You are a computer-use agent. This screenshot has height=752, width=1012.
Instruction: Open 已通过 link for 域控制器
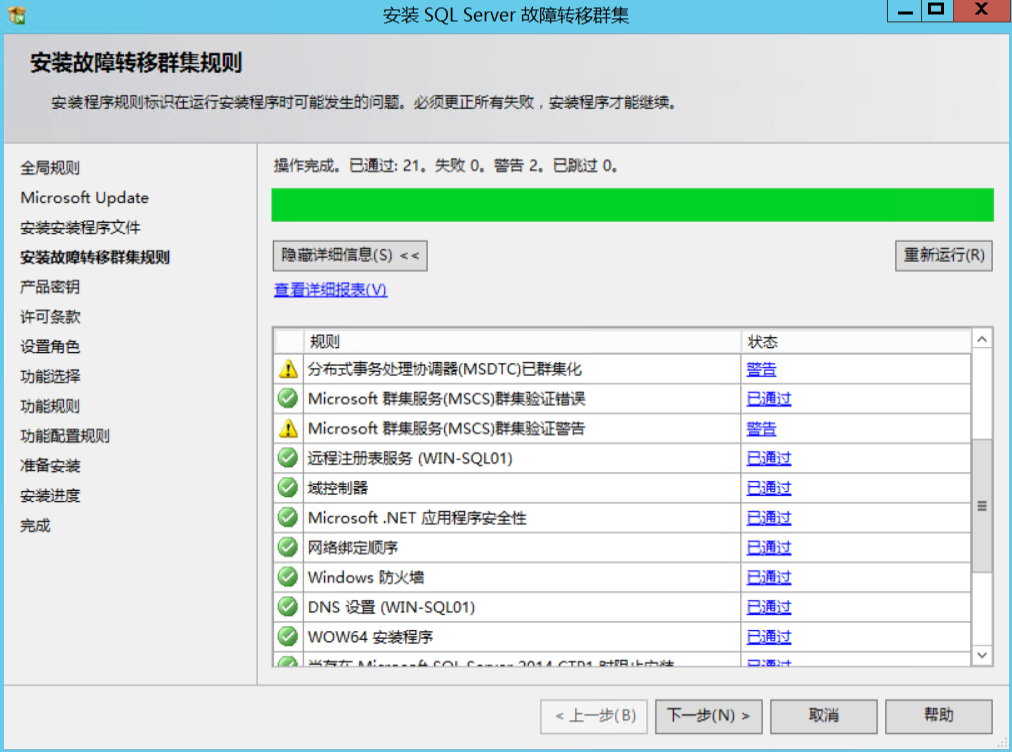[769, 488]
